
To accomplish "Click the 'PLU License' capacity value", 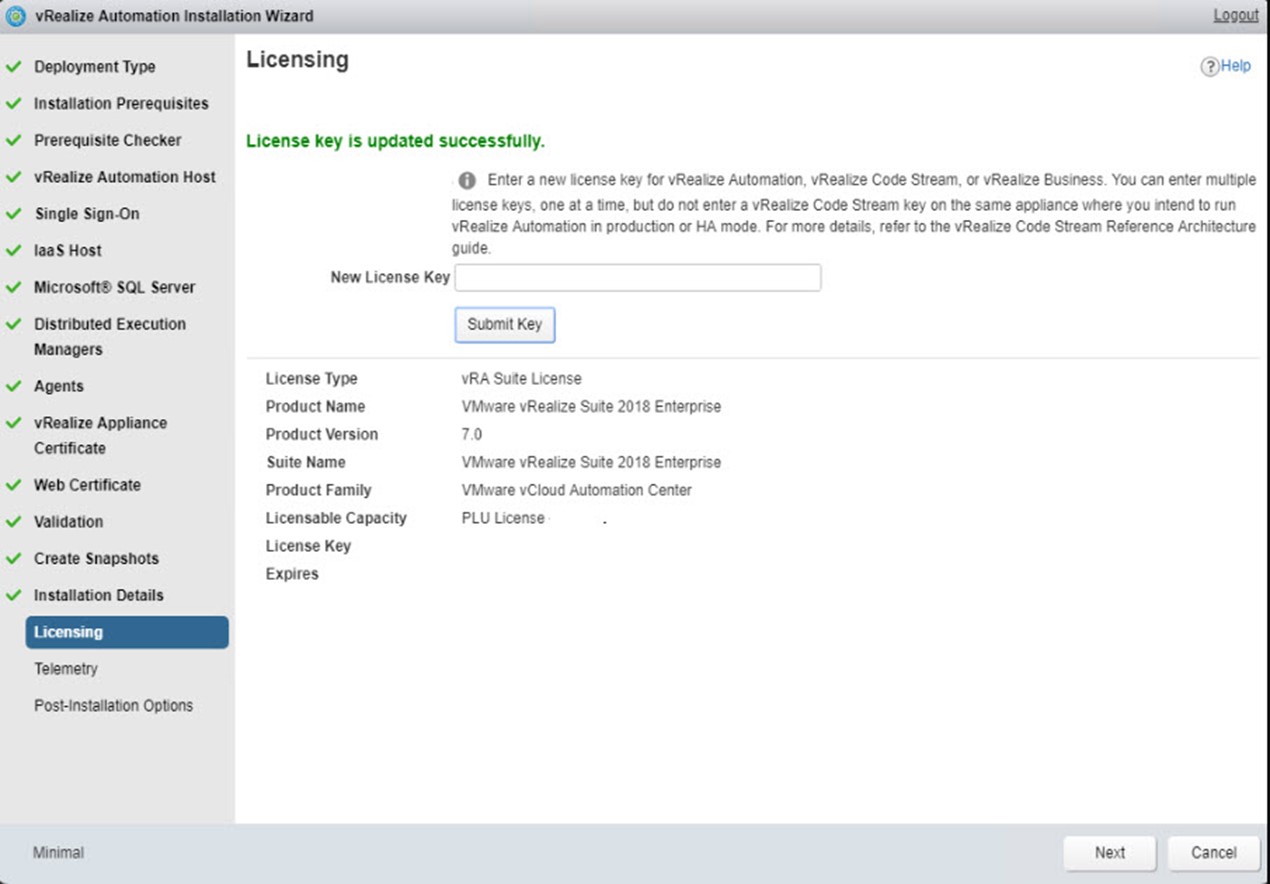I will click(503, 518).
